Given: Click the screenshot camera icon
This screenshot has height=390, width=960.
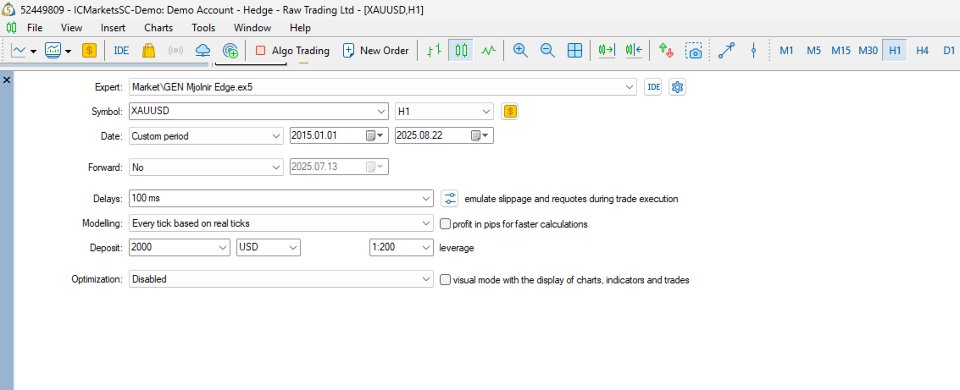Looking at the screenshot, I should coord(694,51).
